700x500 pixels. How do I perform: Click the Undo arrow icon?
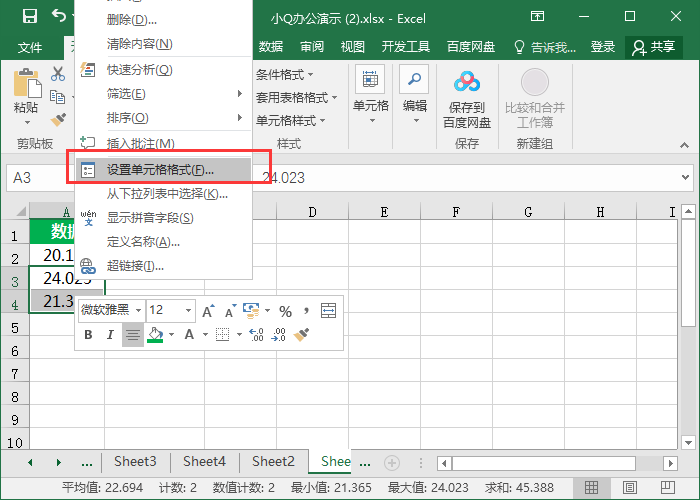[58, 16]
